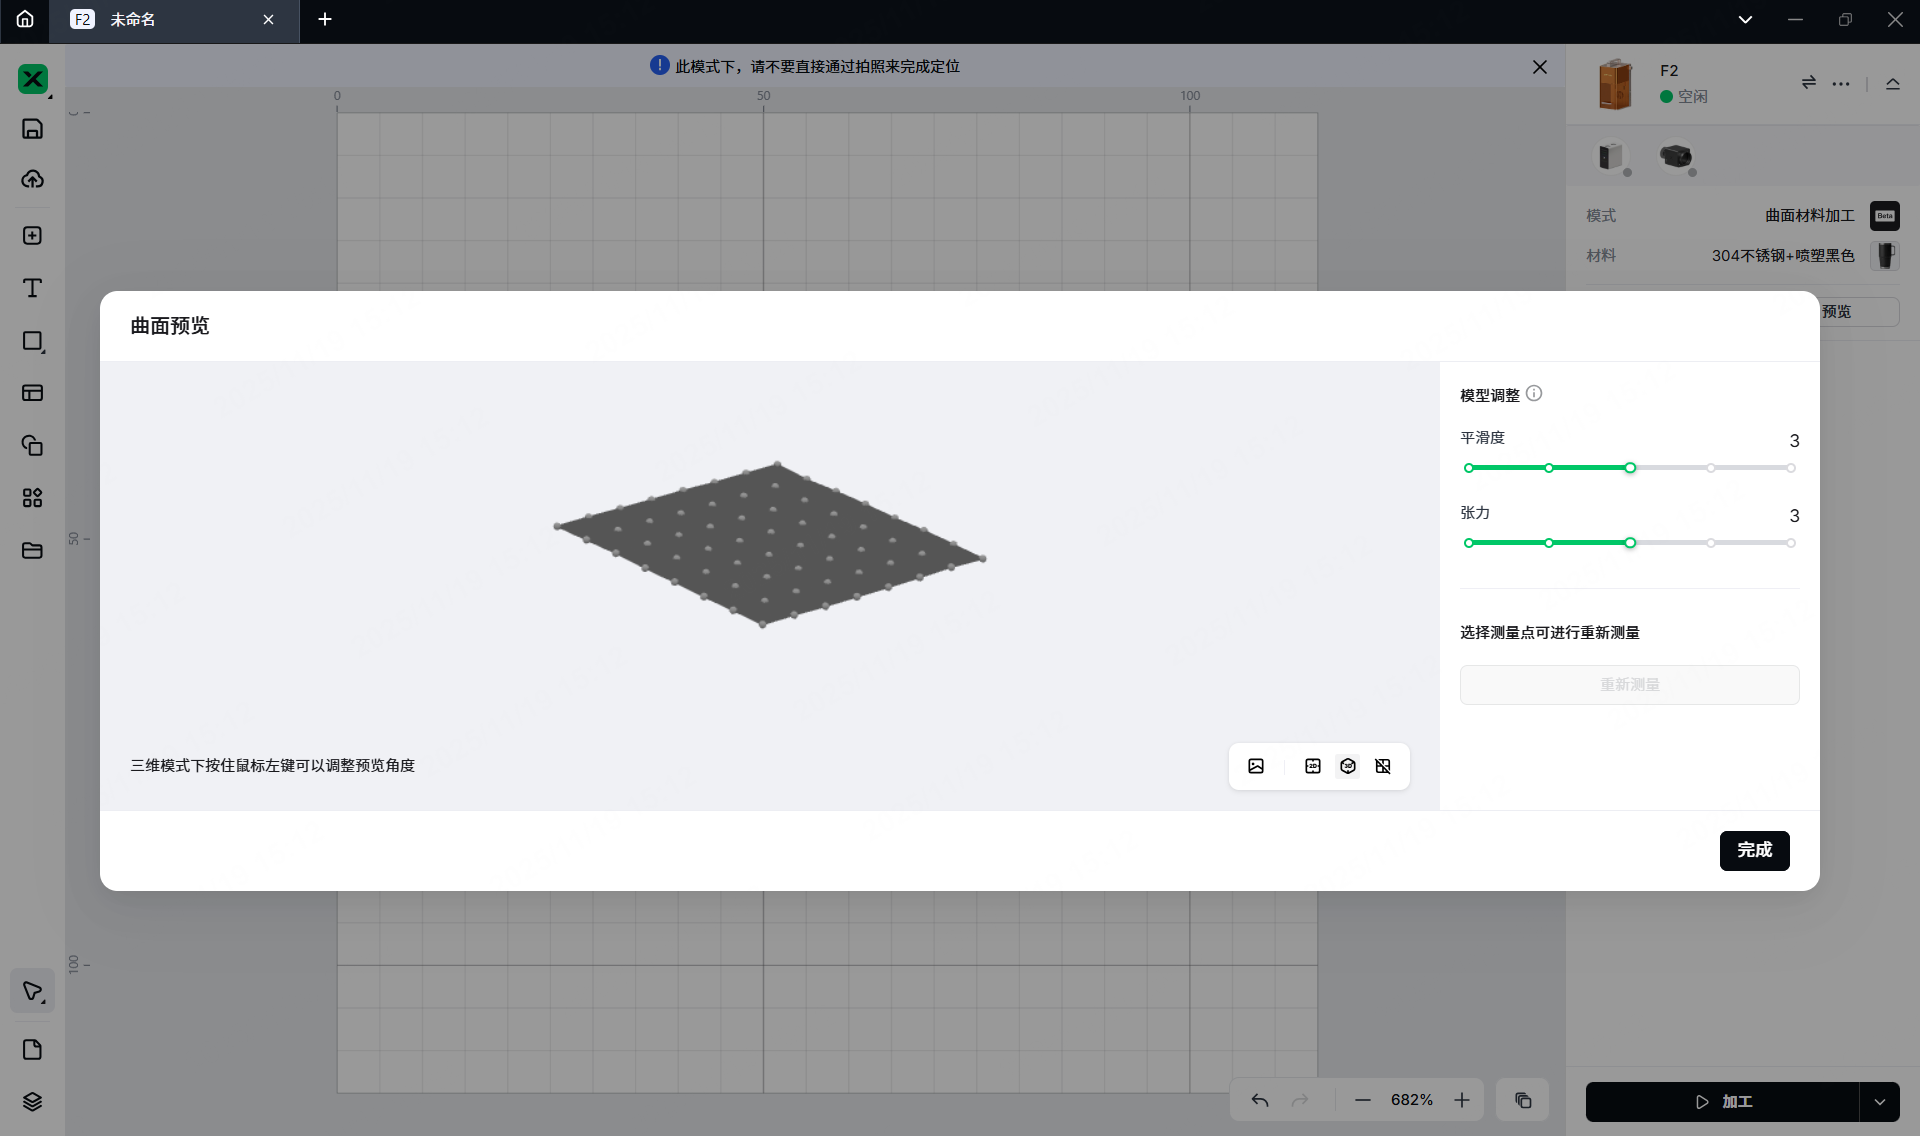Click the 完成 button
Screen dimensions: 1920x1136
(x=1754, y=850)
